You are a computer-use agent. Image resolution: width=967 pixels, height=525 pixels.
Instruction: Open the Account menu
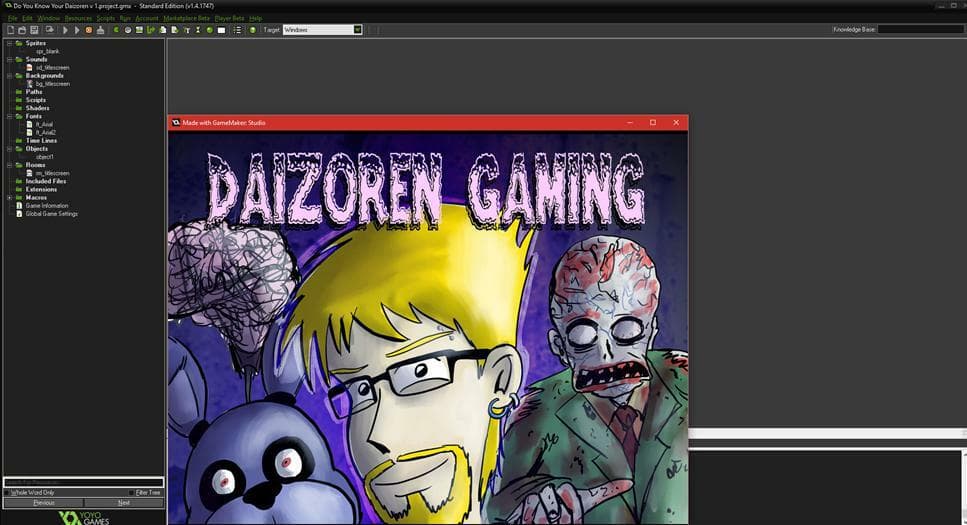[147, 19]
